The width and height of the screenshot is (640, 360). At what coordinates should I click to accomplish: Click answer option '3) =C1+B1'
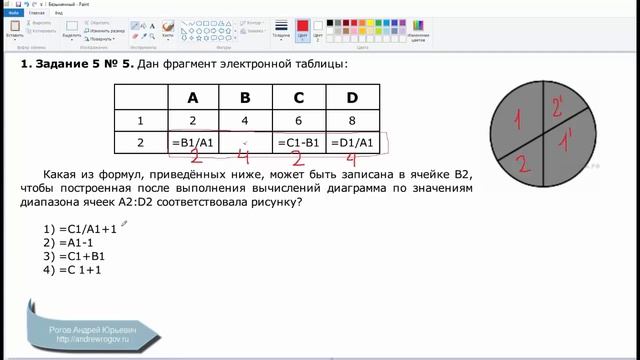[74, 256]
